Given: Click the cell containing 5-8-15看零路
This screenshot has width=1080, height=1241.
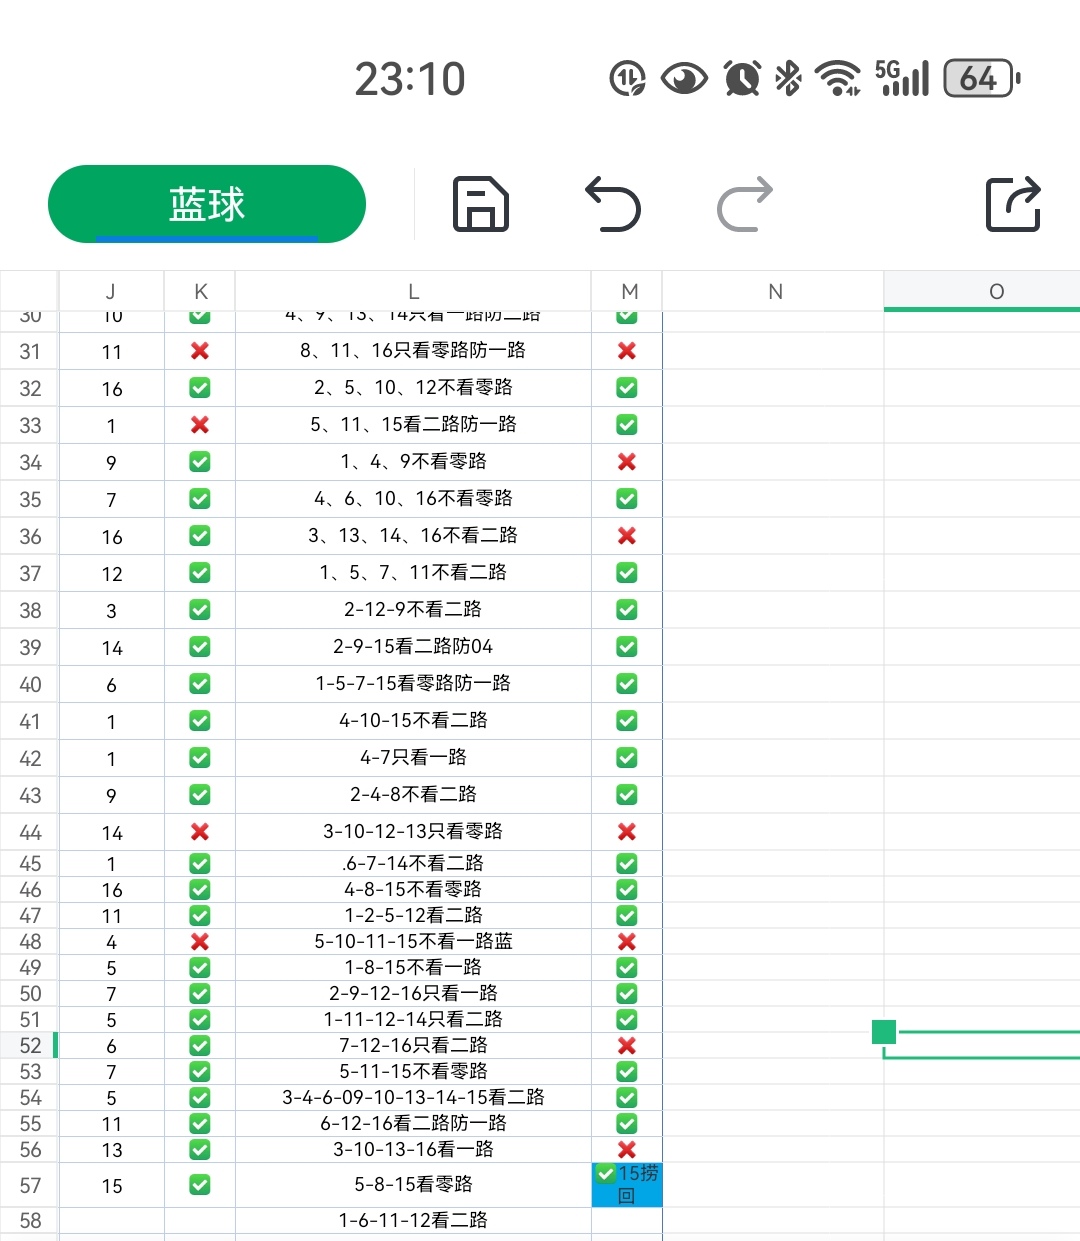Looking at the screenshot, I should tap(413, 1184).
